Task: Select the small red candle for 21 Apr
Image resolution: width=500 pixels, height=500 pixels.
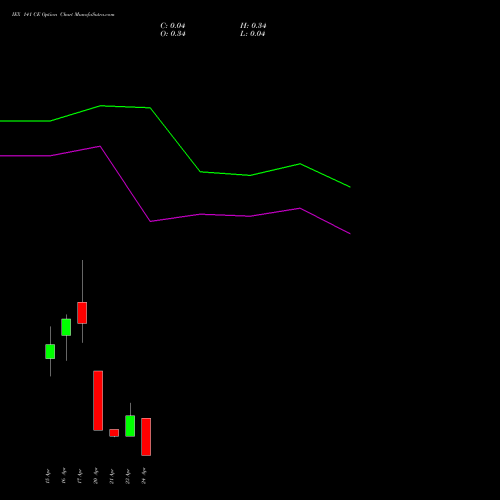Action: pyautogui.click(x=114, y=433)
